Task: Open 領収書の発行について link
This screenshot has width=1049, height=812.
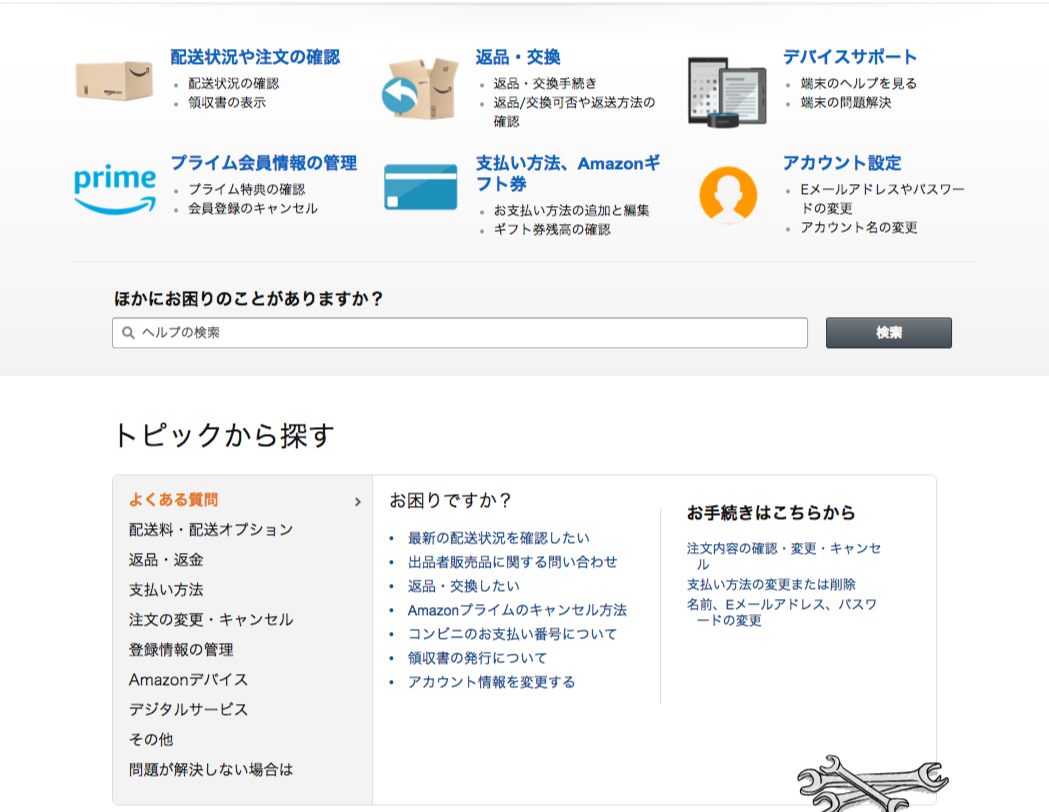Action: (477, 658)
